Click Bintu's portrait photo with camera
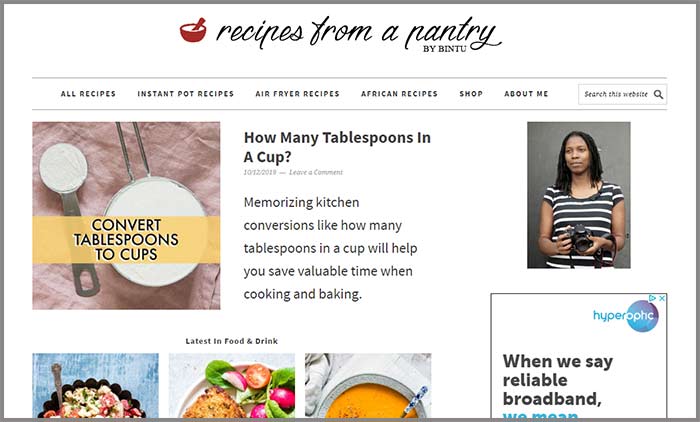Screen dimensions: 700x422 click(579, 195)
